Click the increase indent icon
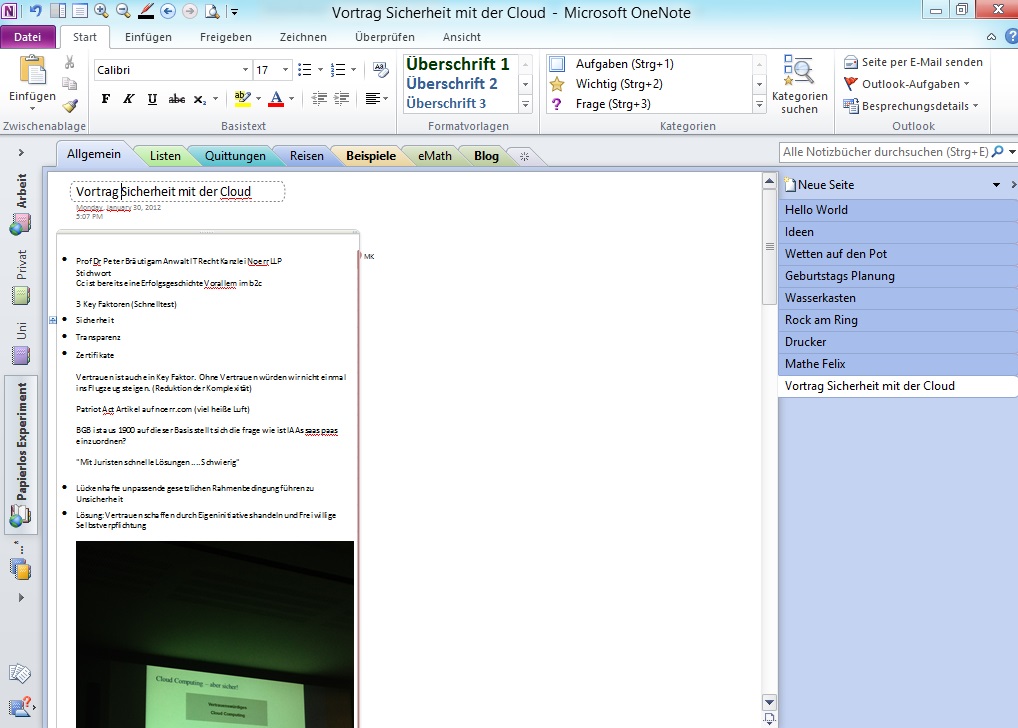Image resolution: width=1018 pixels, height=728 pixels. click(x=340, y=99)
